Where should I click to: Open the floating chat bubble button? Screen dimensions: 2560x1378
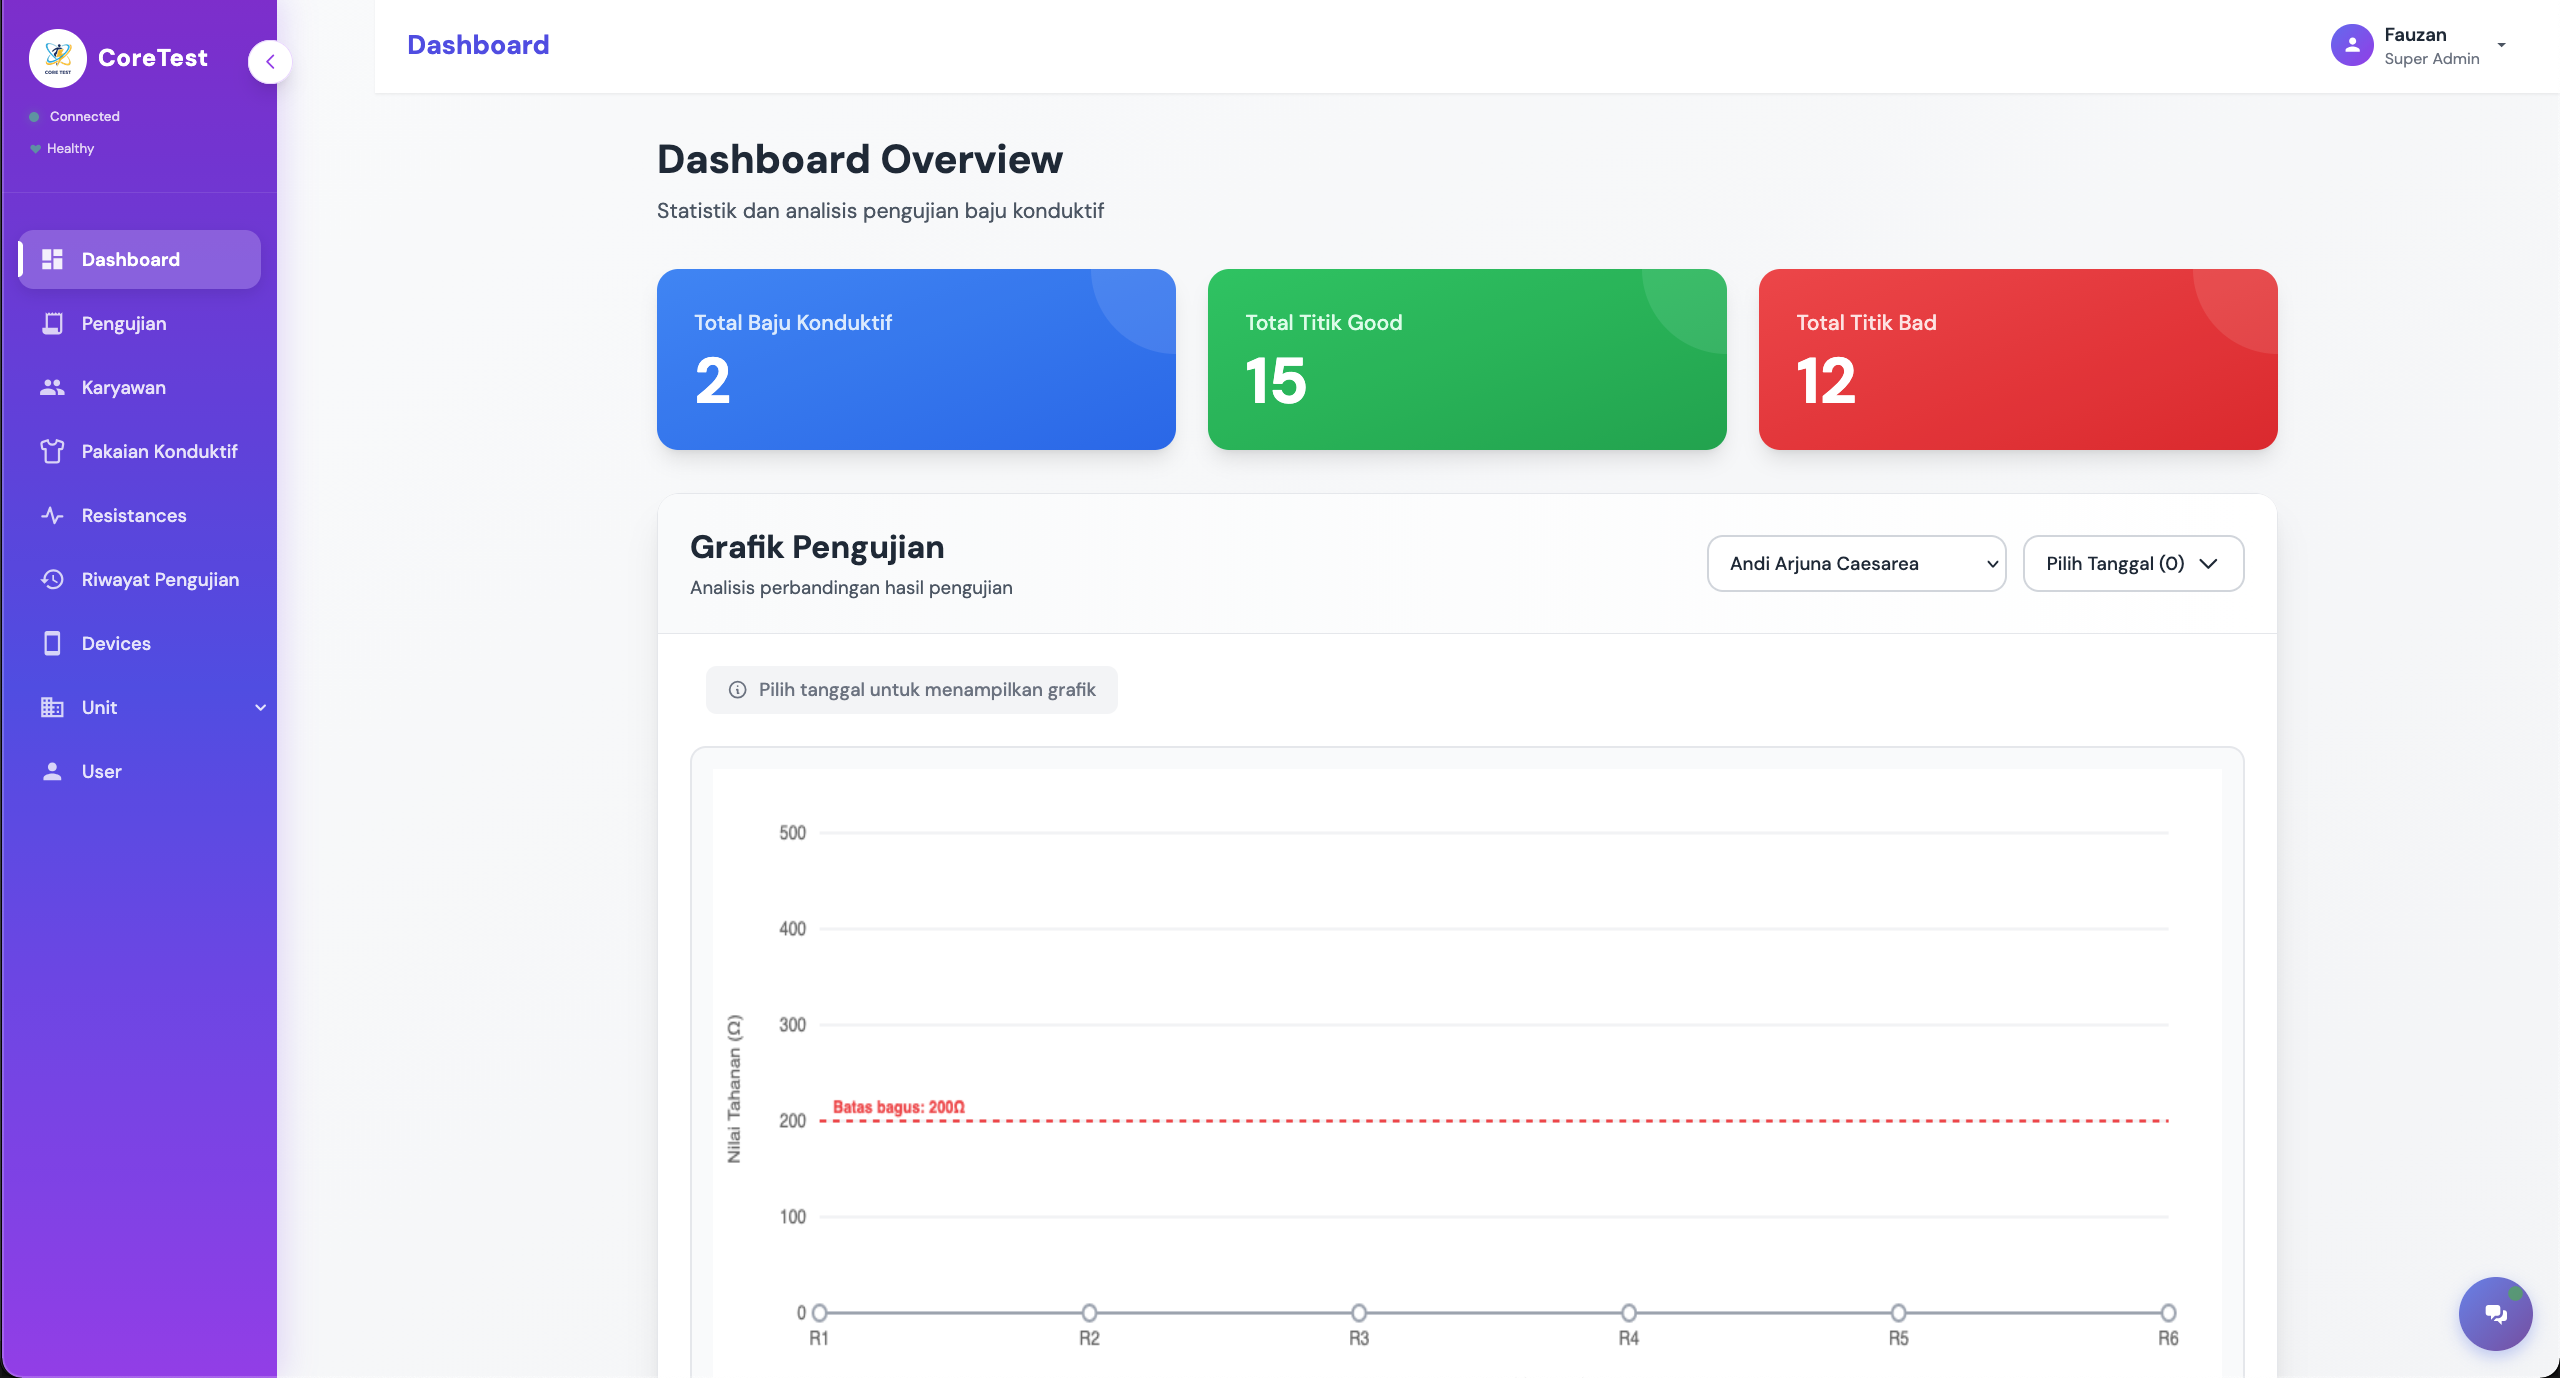click(x=2494, y=1313)
